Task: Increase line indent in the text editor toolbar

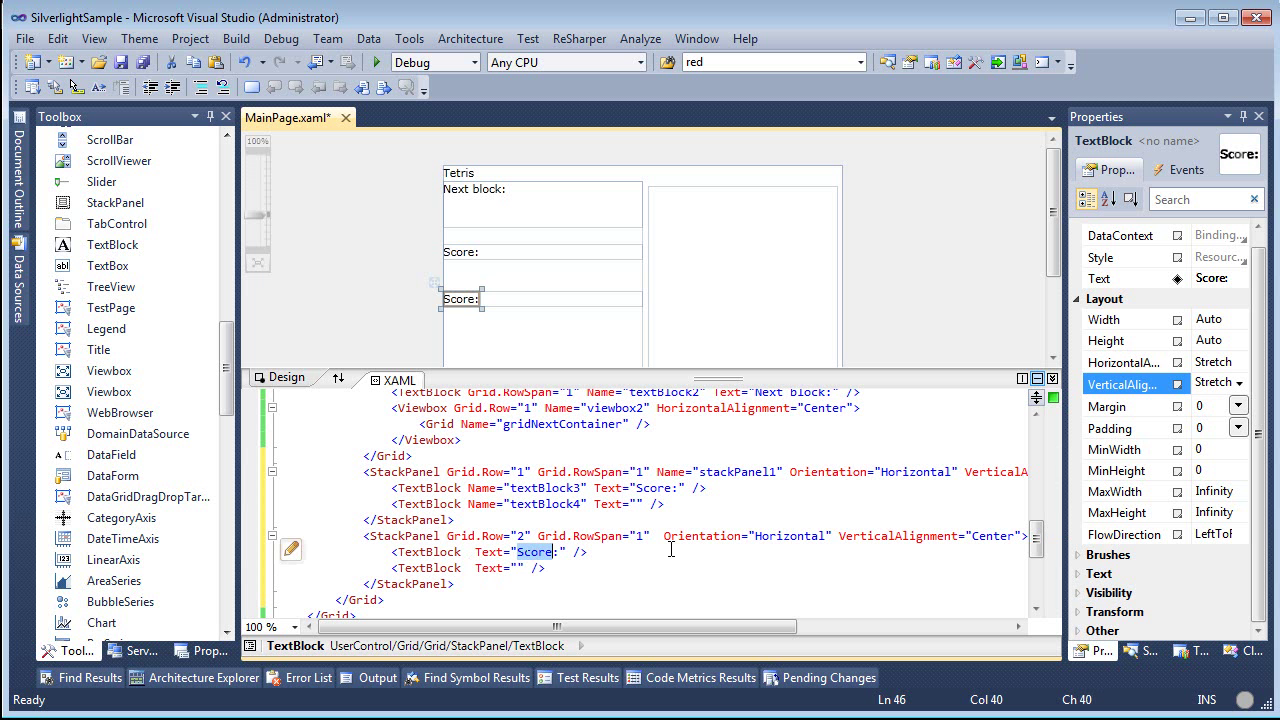Action: 173,88
